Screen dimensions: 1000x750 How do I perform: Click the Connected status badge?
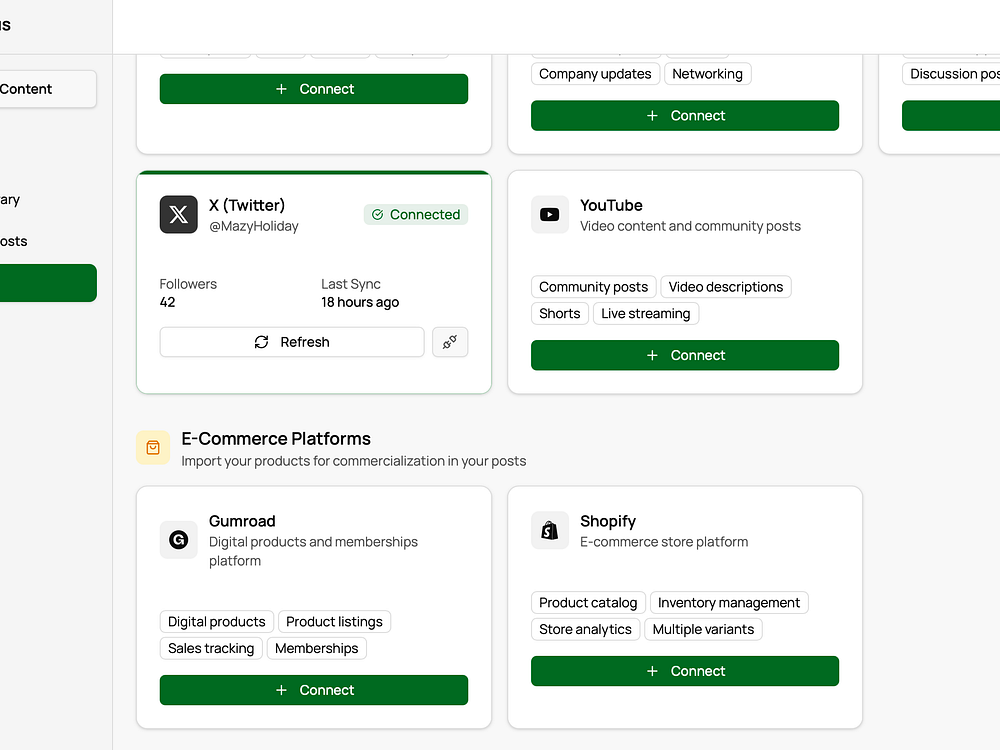416,215
